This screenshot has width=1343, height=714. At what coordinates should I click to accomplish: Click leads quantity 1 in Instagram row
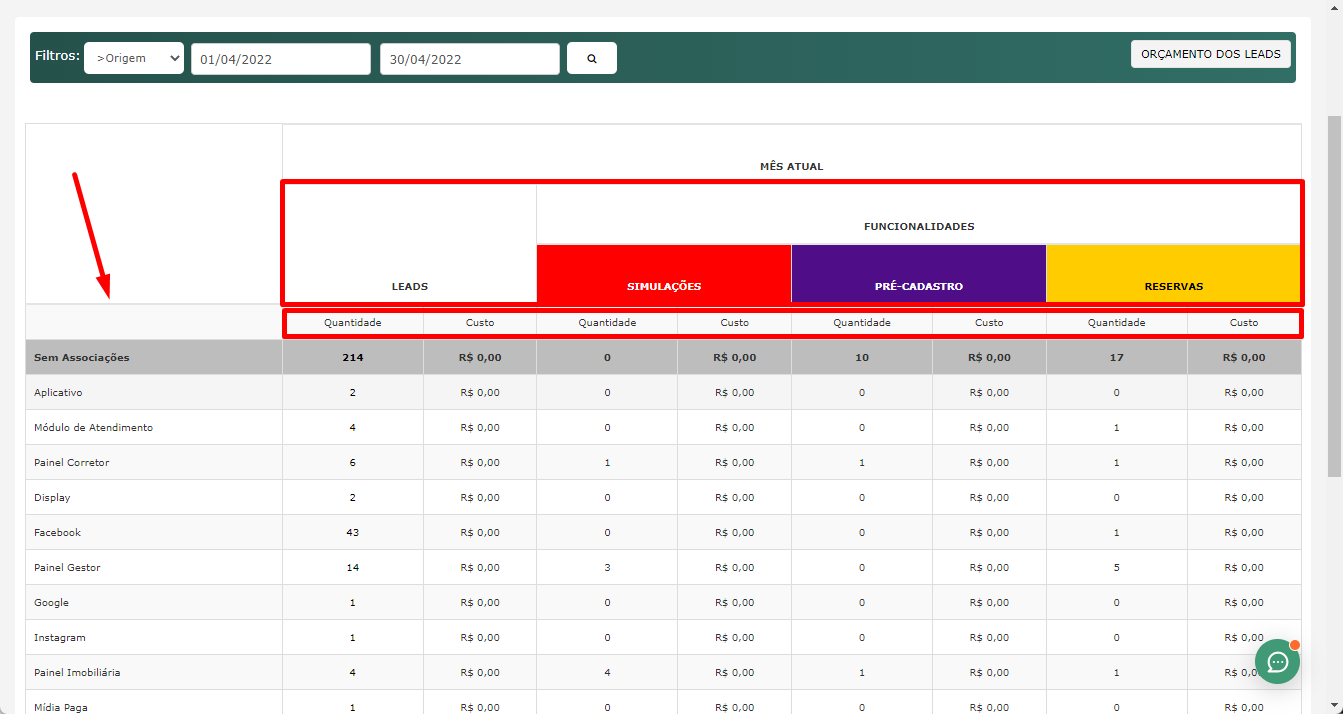tap(353, 637)
